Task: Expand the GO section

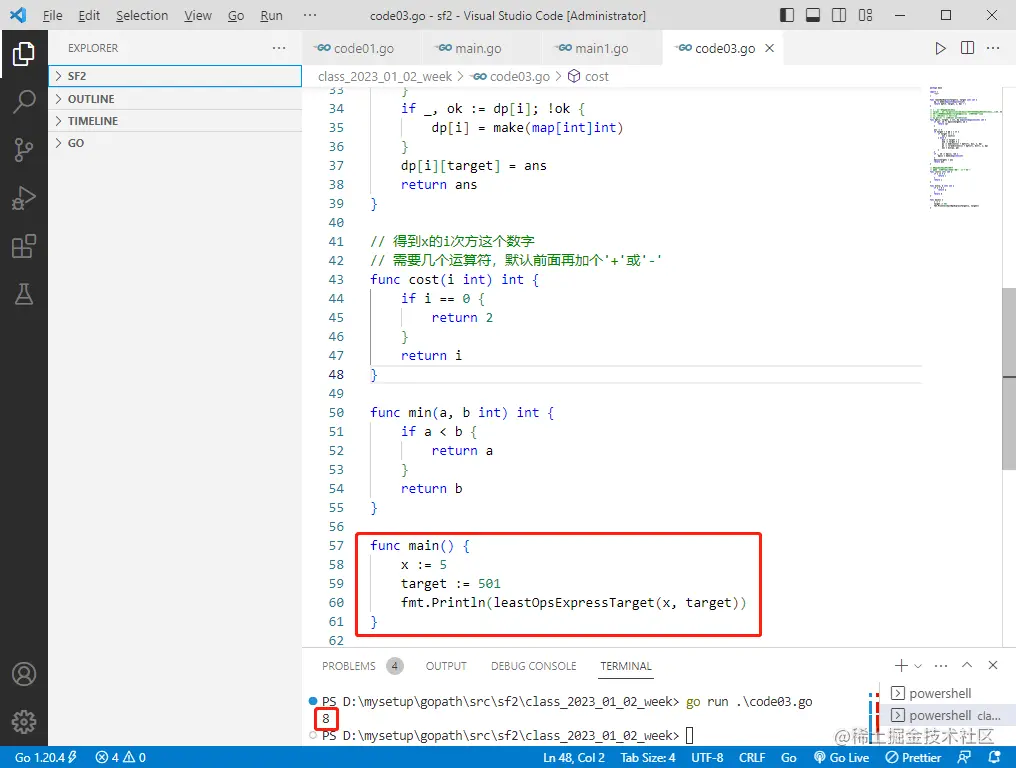Action: [x=175, y=143]
